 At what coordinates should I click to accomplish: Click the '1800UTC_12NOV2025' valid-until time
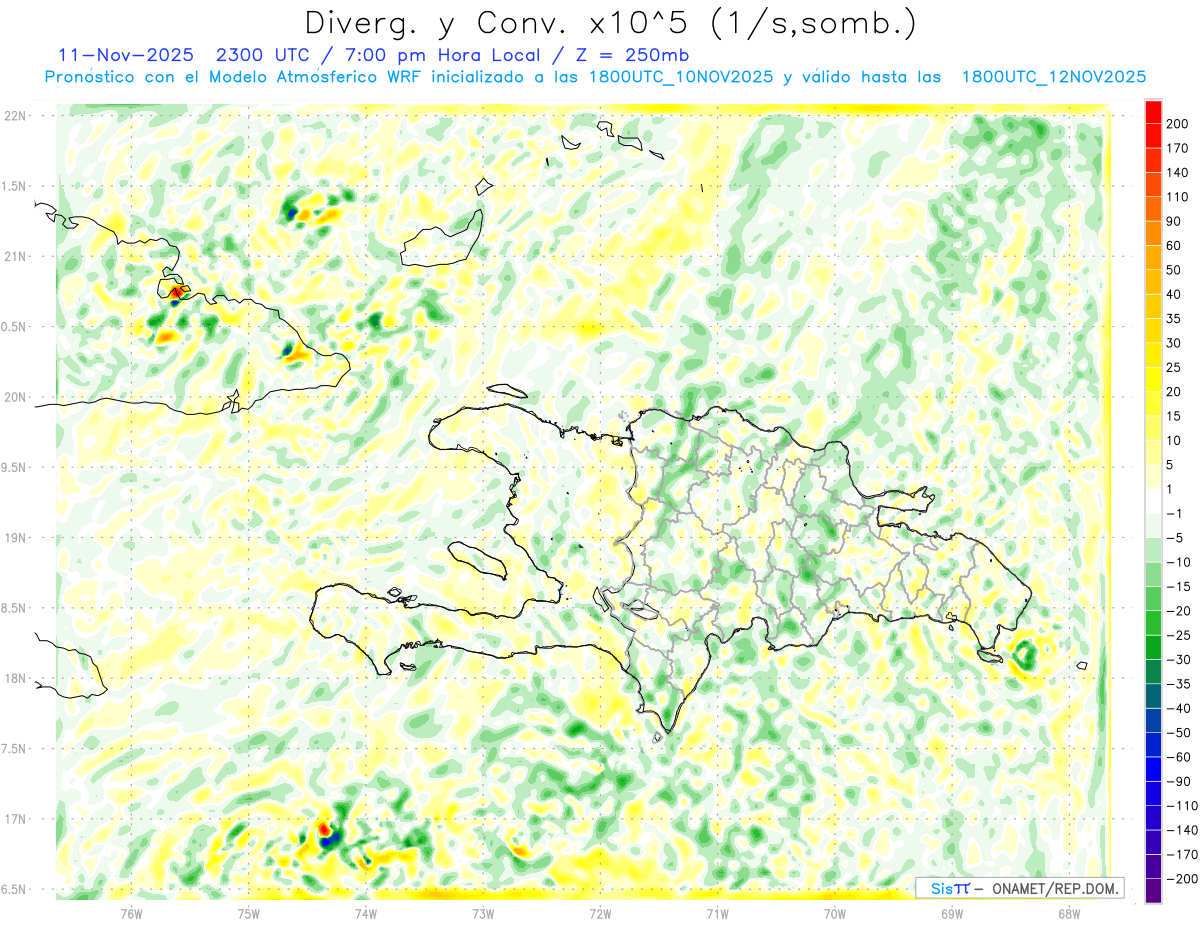(x=1053, y=77)
